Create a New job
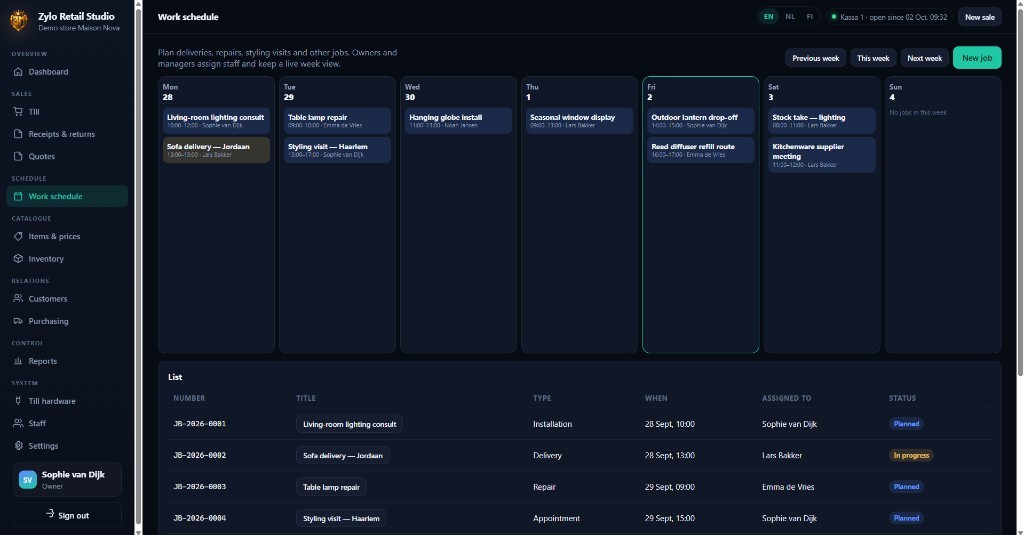Viewport: 1024px width, 535px height. point(977,57)
